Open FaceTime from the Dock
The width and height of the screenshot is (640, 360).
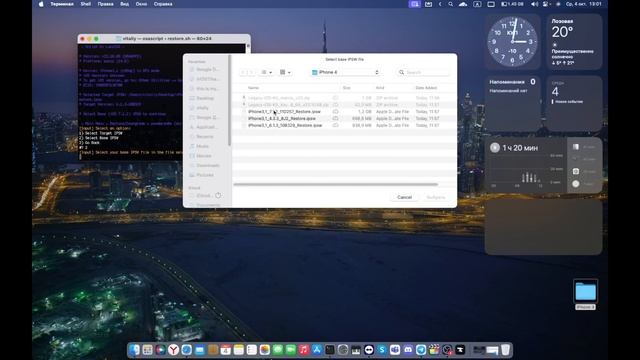[x=291, y=350]
